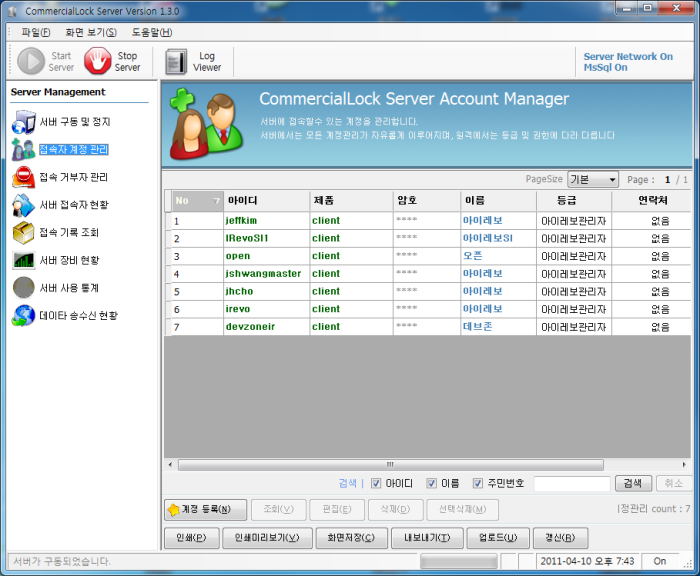Click the 접속자 계정 관리 sidebar icon
700x576 pixels.
23,150
